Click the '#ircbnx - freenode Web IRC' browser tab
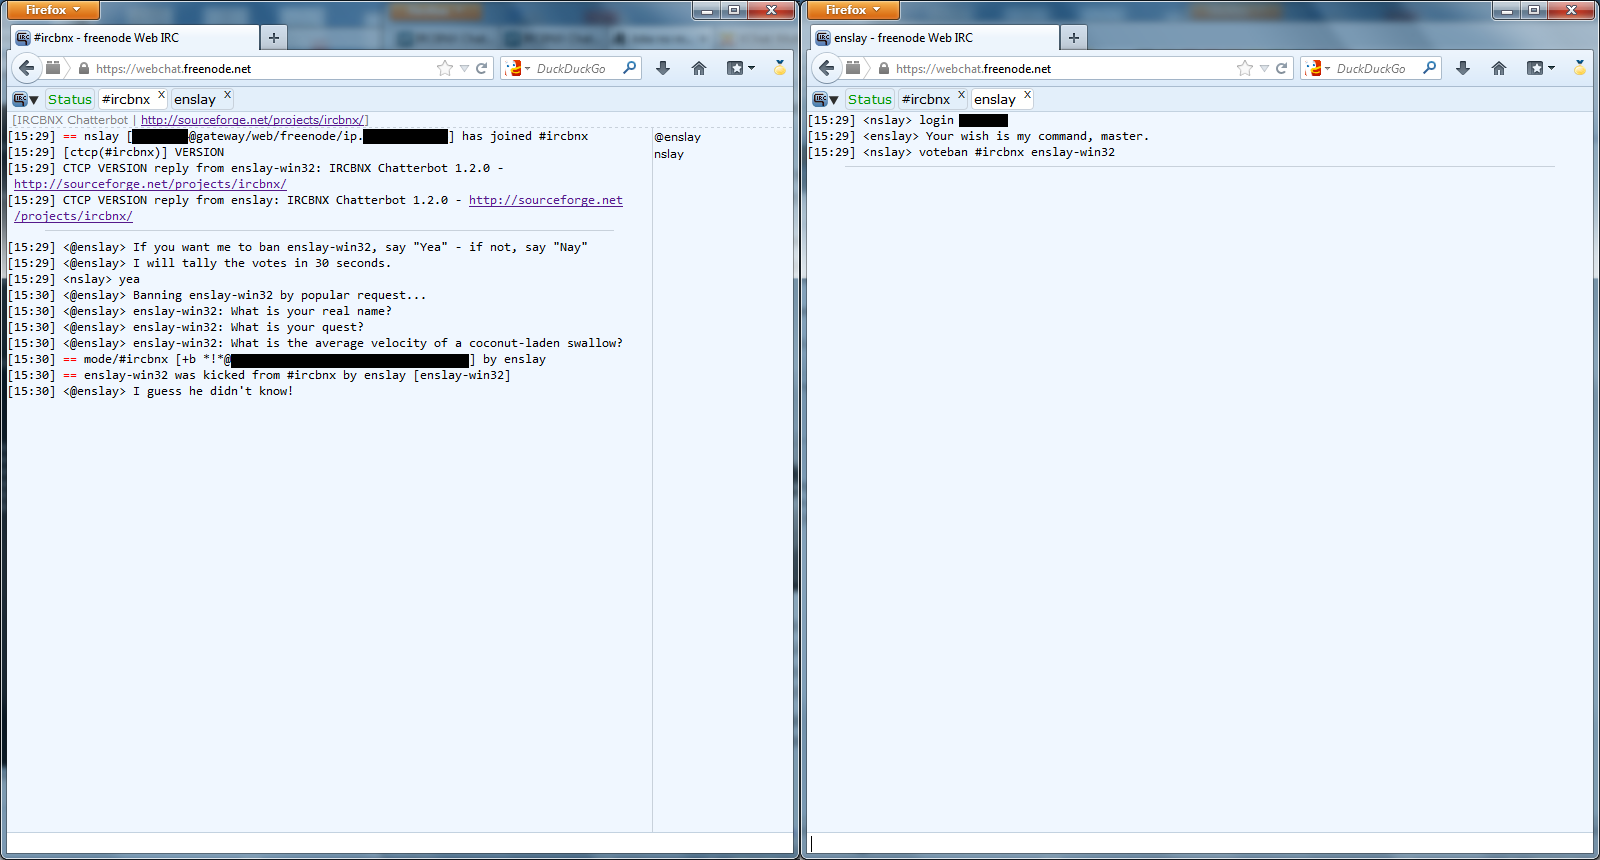This screenshot has width=1600, height=860. tap(134, 38)
